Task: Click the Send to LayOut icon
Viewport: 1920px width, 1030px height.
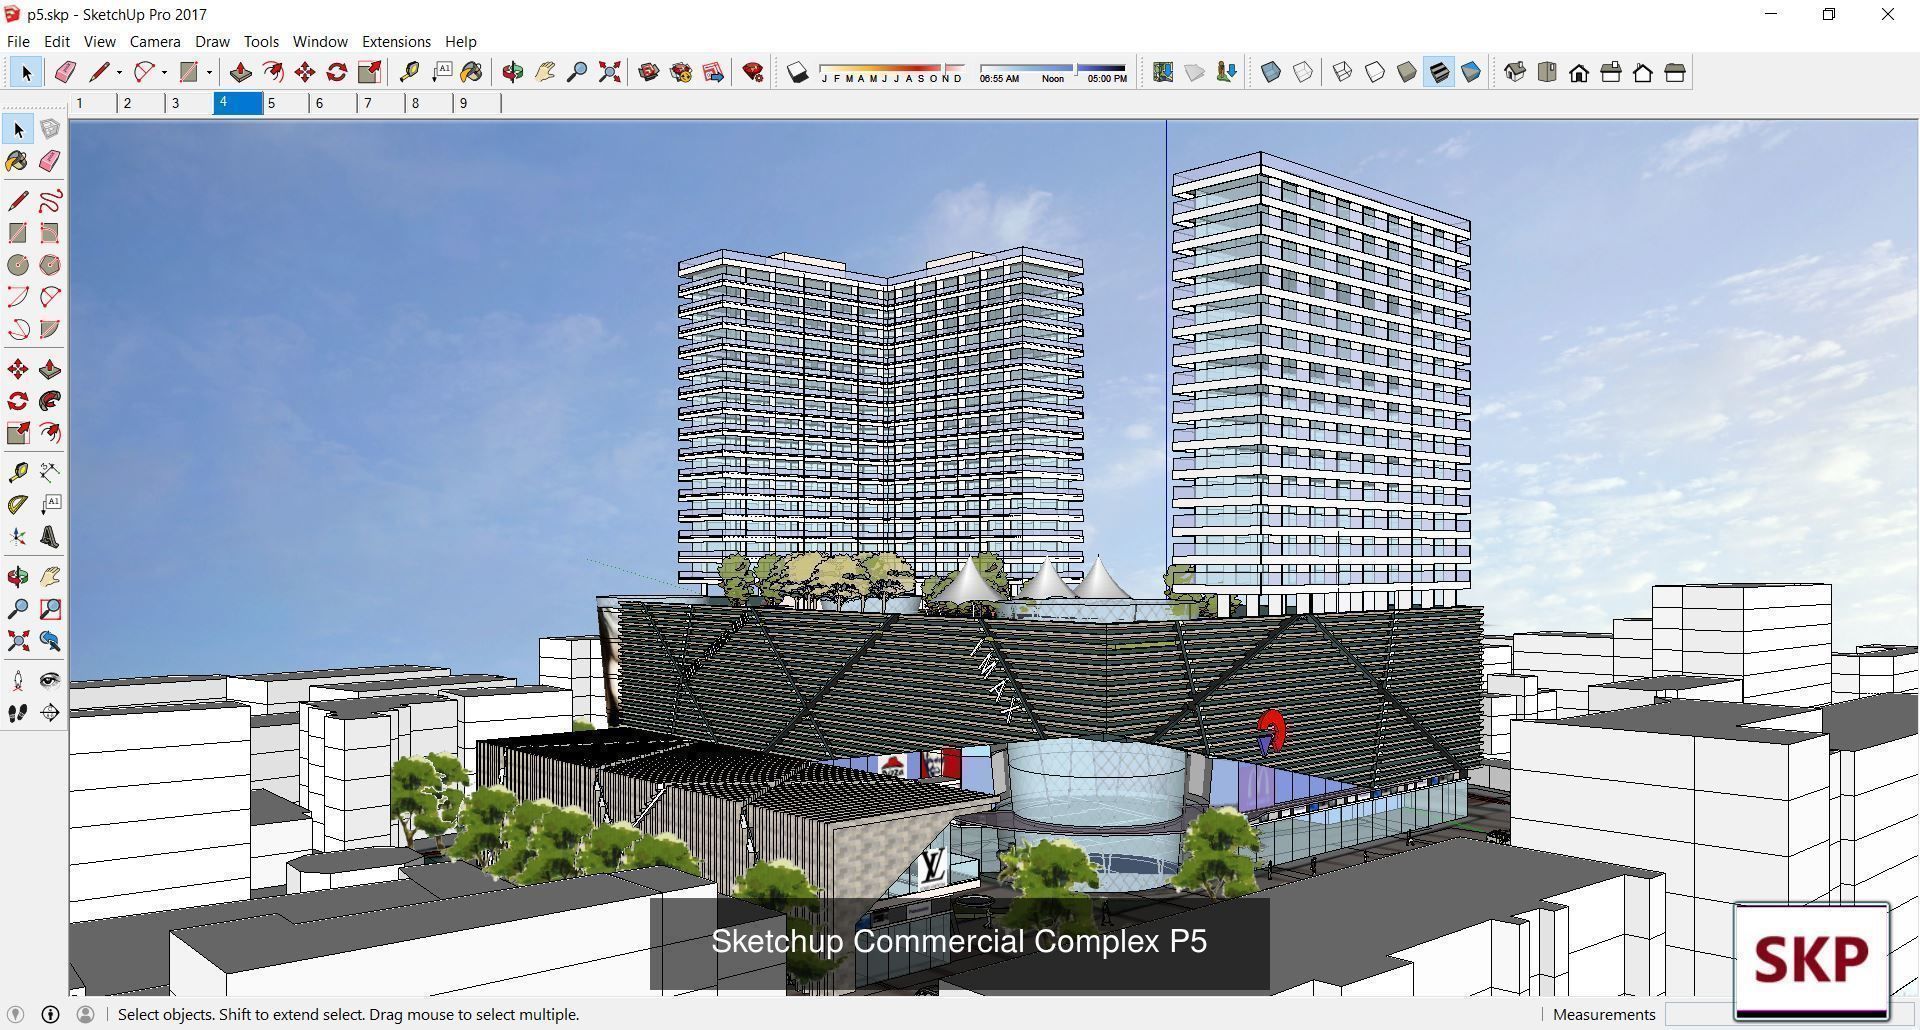Action: (x=713, y=72)
